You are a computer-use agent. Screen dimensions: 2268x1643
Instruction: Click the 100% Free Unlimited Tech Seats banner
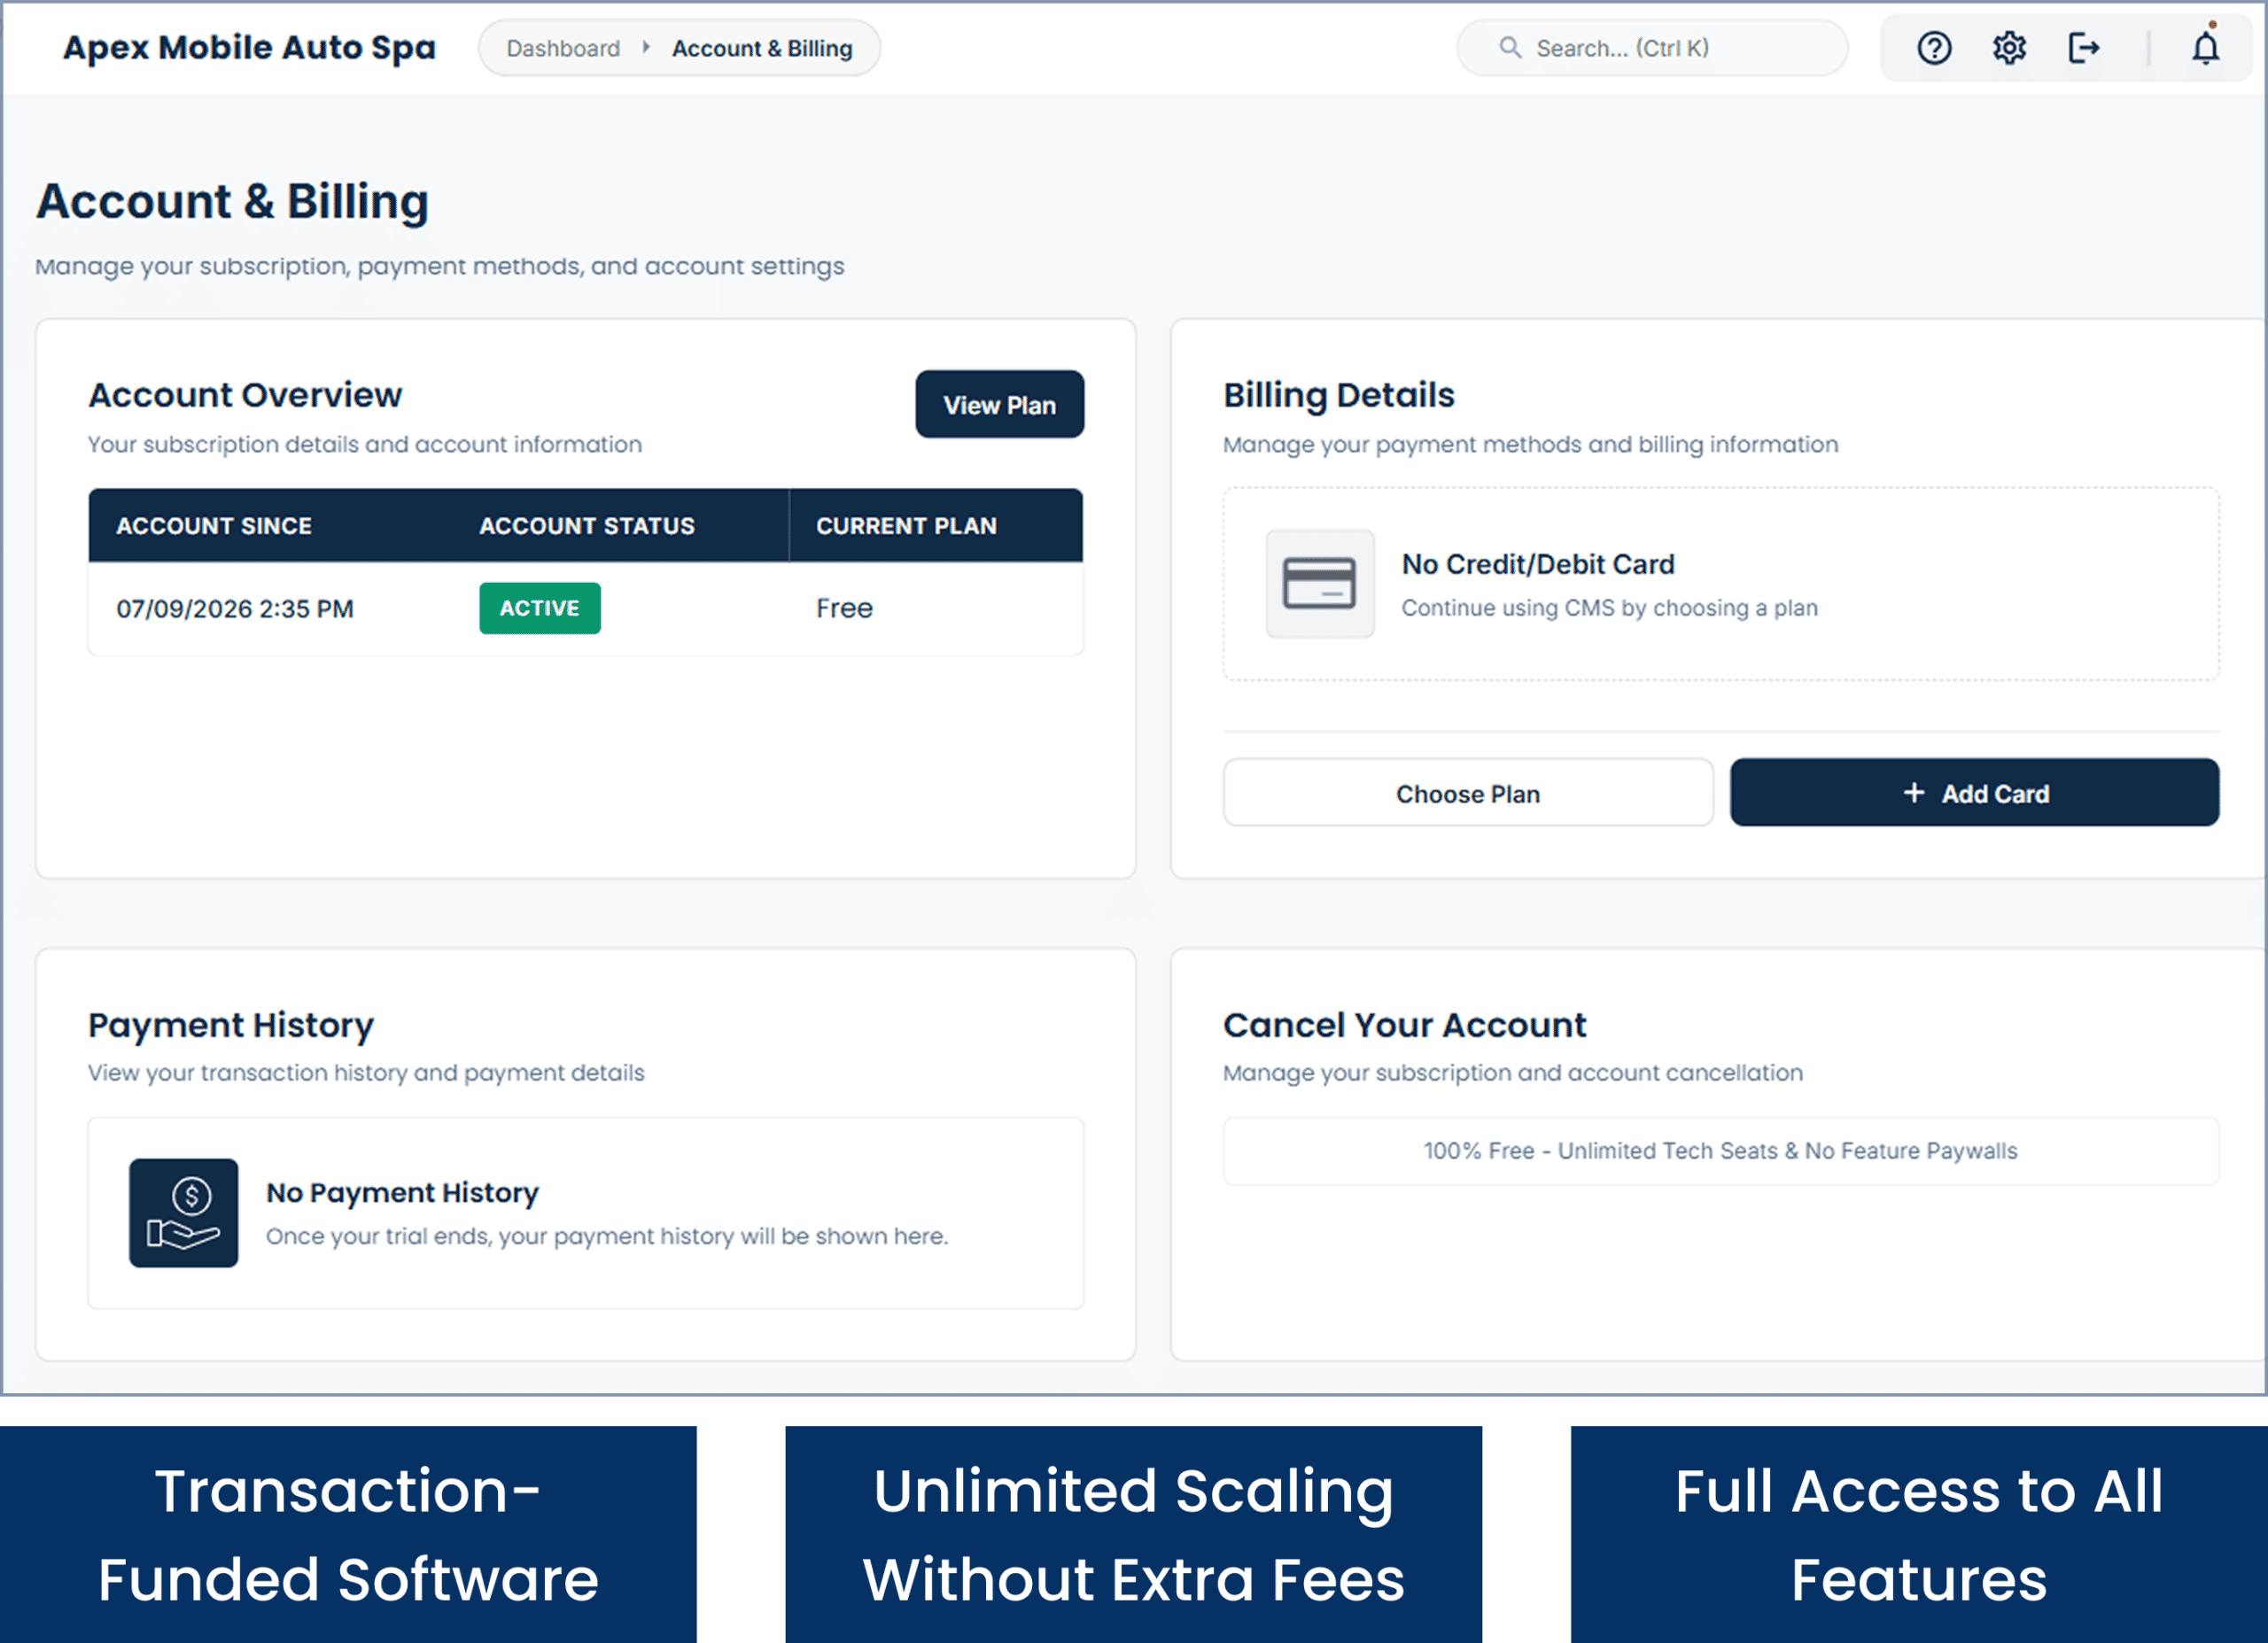[1720, 1151]
